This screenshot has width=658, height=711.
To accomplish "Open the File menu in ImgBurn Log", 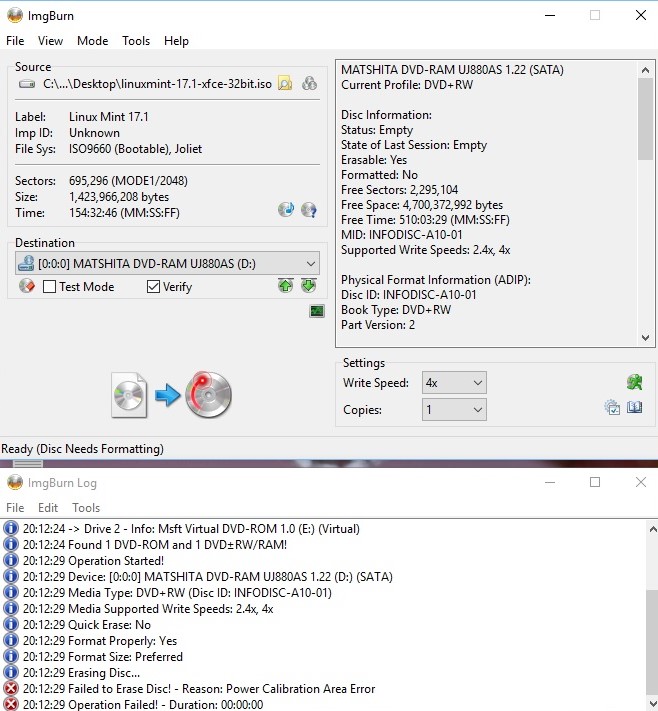I will 15,507.
